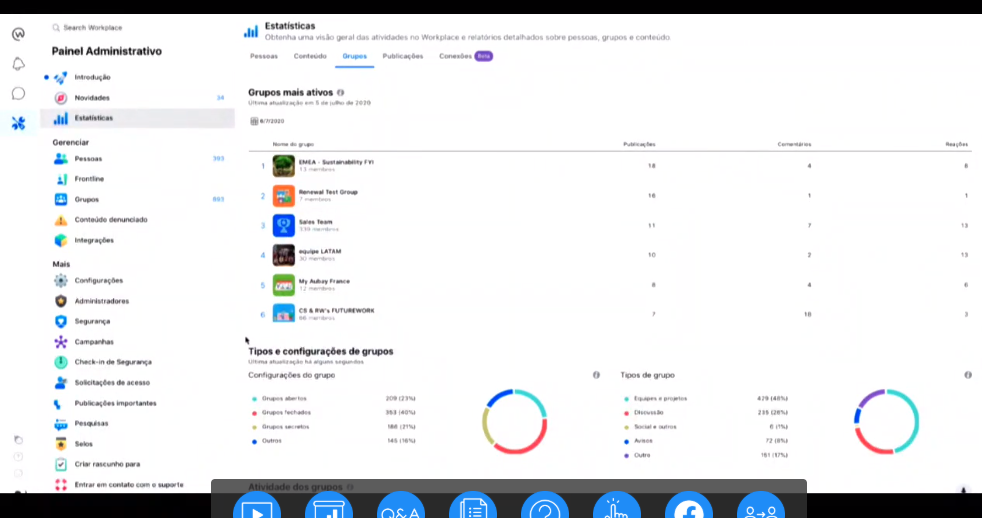The image size is (982, 518).
Task: Click the Configurações do grupo donut chart
Action: (x=515, y=421)
